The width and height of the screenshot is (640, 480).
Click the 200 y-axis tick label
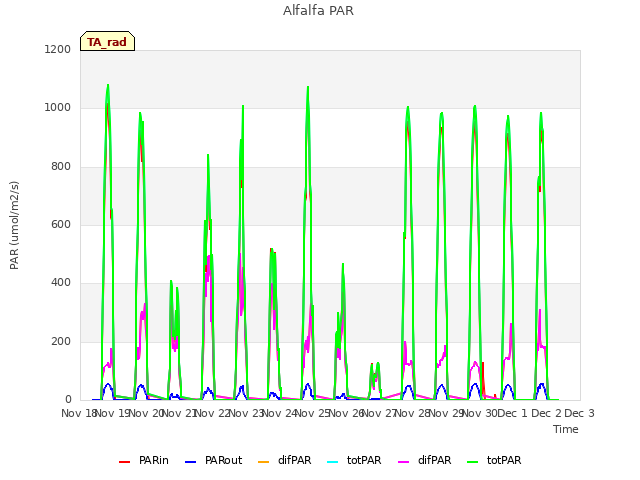(x=61, y=342)
